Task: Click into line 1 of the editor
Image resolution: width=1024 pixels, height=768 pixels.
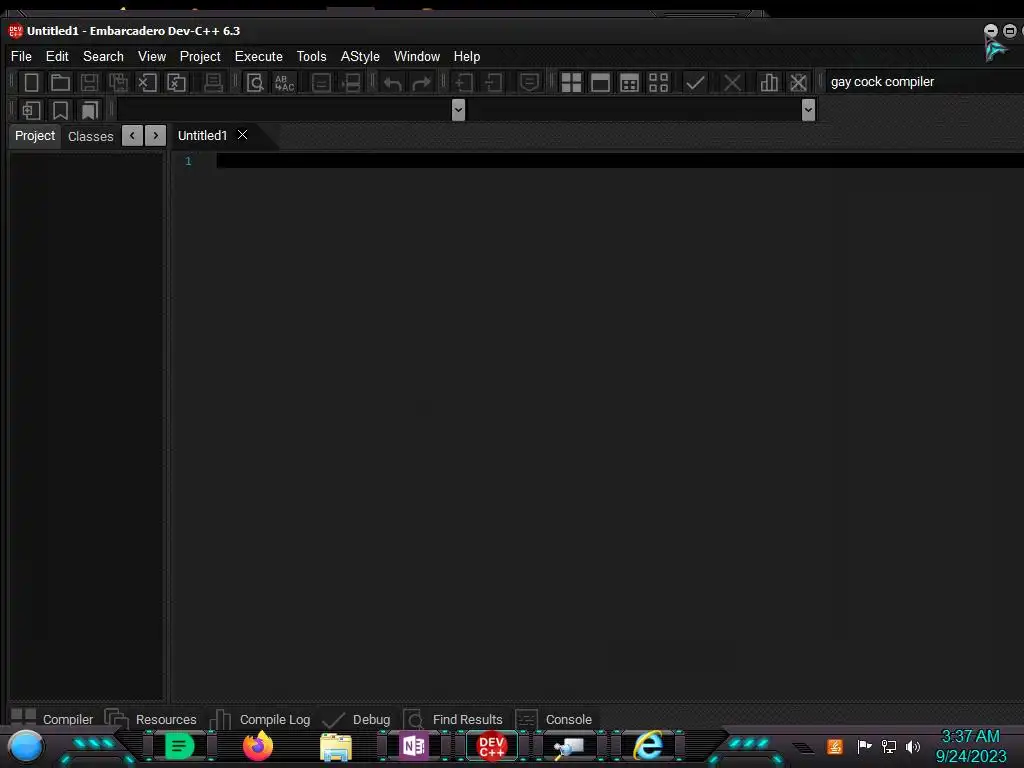Action: click(619, 161)
